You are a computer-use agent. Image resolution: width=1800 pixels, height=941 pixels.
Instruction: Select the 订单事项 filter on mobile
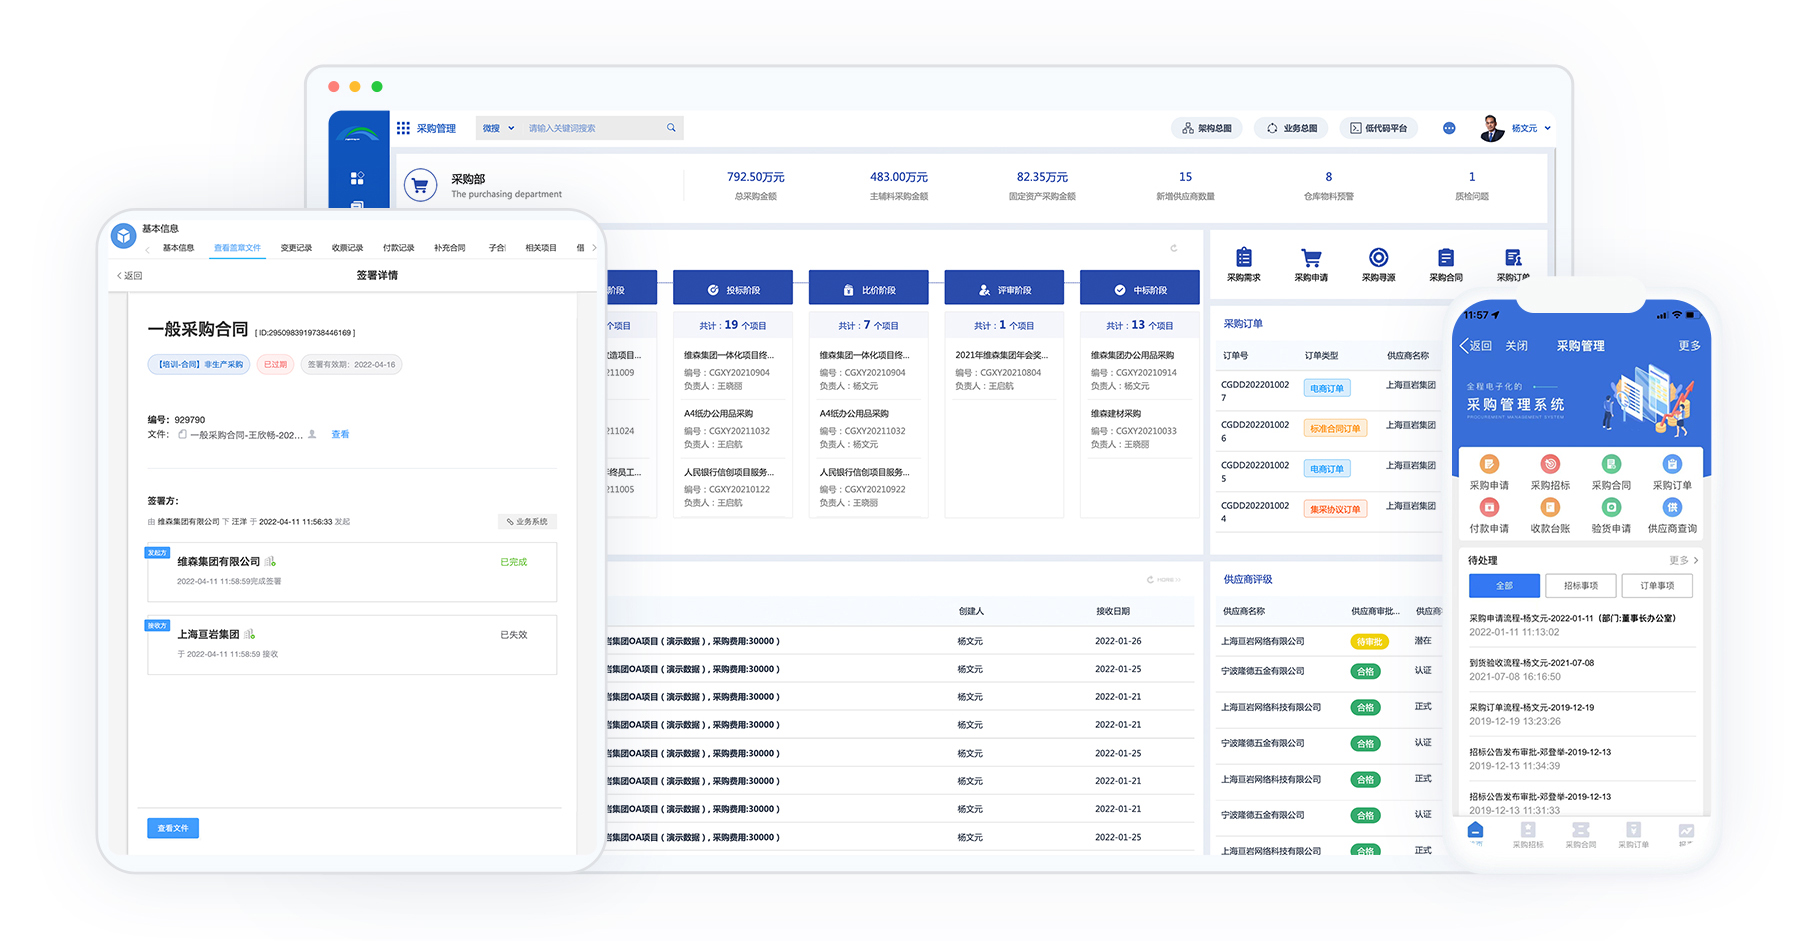coord(1656,586)
